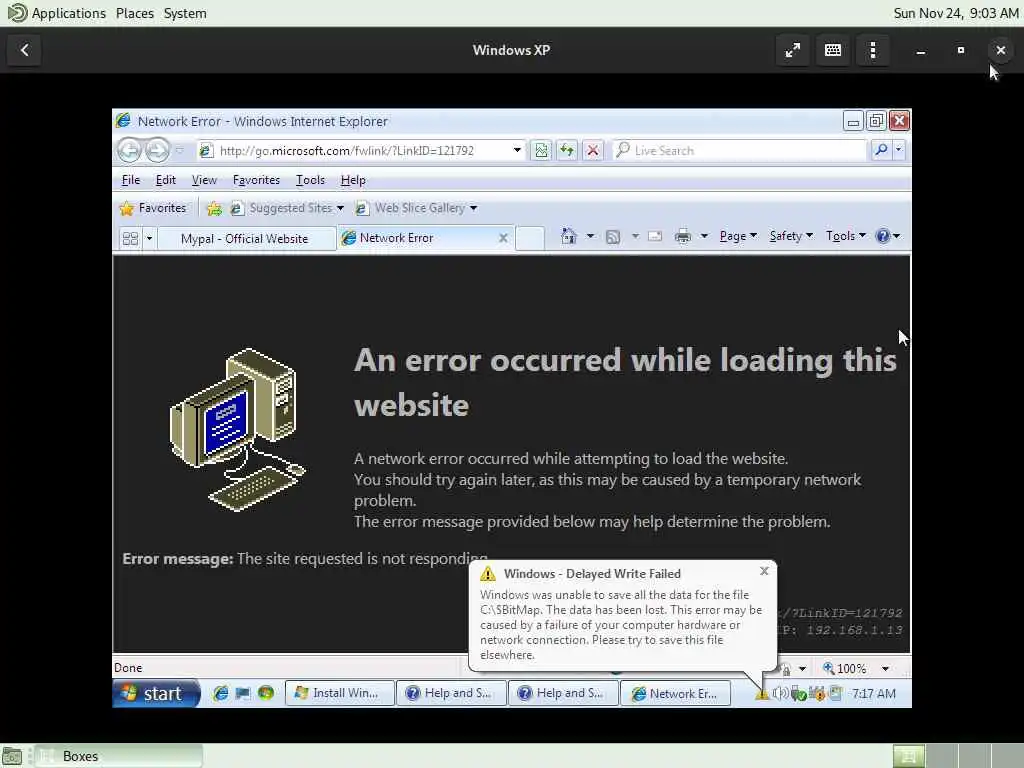Open the Quick Tabs grid icon
Image resolution: width=1024 pixels, height=768 pixels.
click(x=130, y=238)
